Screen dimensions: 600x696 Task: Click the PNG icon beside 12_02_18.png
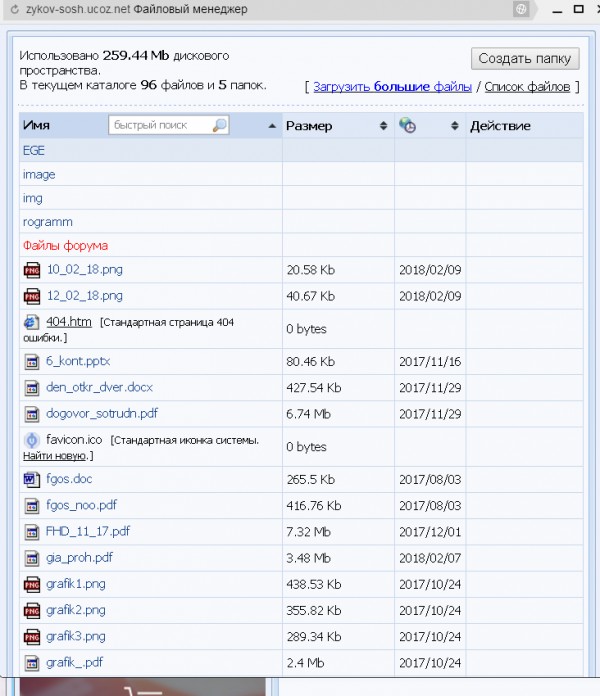coord(32,297)
